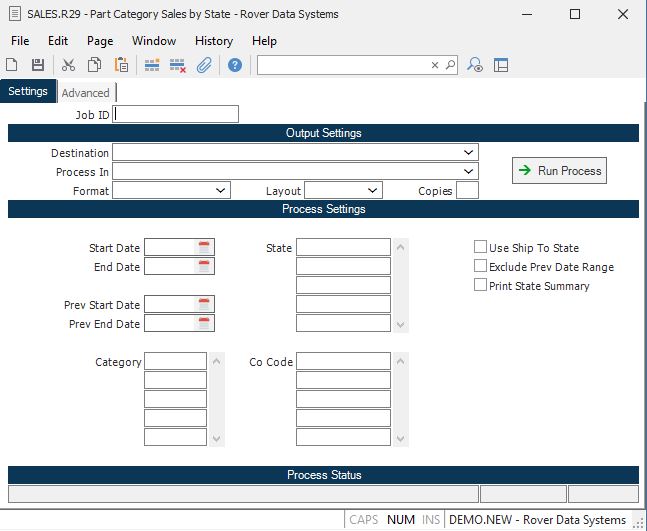The image size is (647, 531).
Task: Click the Save floppy disk icon
Action: [x=38, y=65]
